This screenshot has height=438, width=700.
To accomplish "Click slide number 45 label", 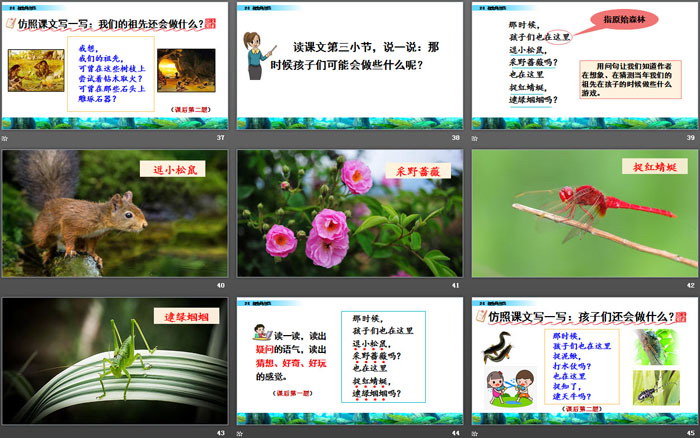I will coord(691,433).
